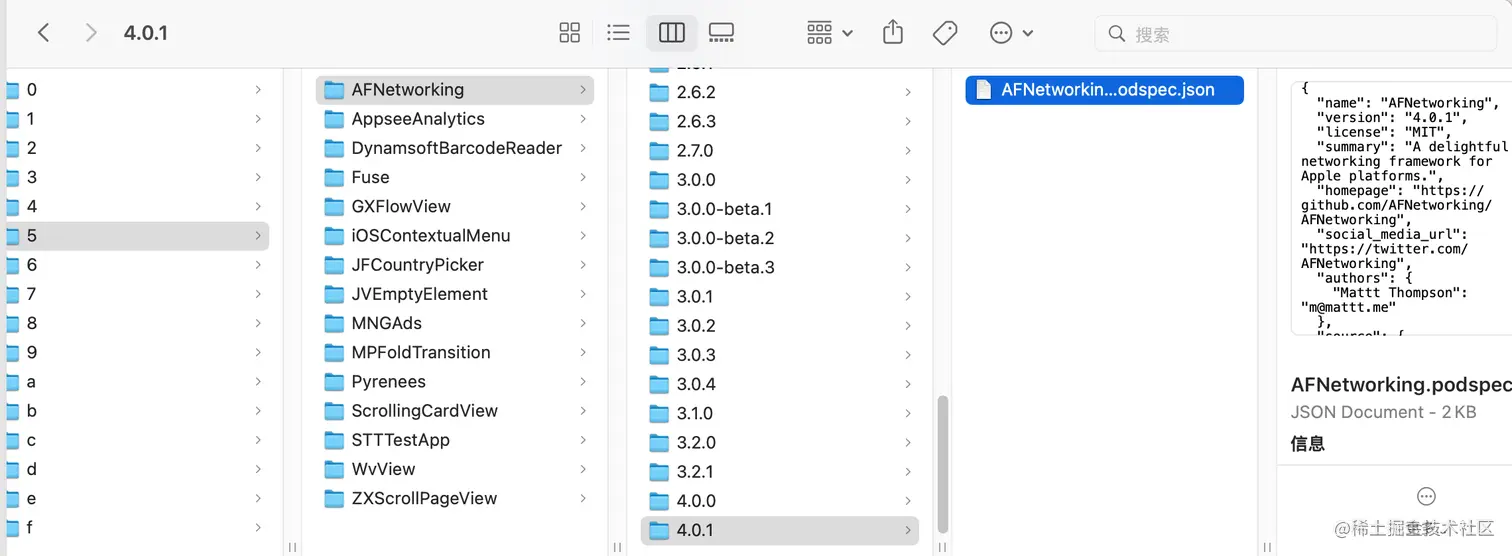
Task: Switch to list view
Action: pos(619,33)
